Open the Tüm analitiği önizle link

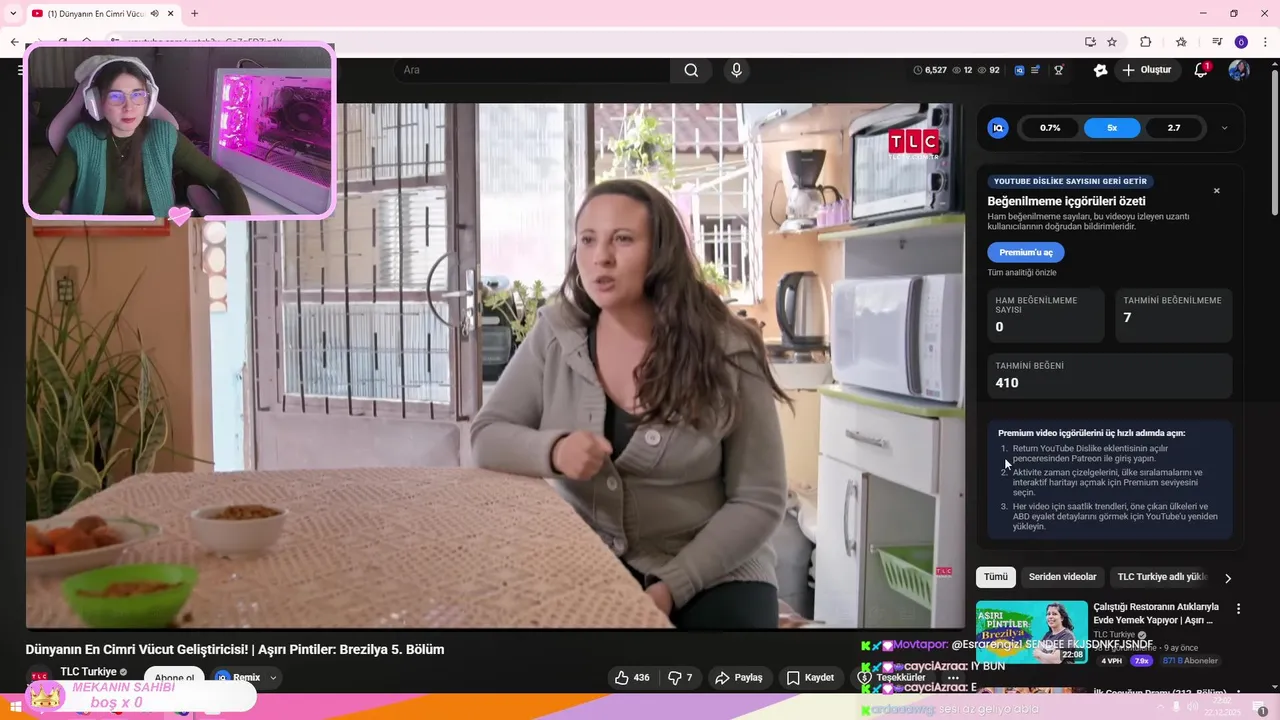(1021, 273)
